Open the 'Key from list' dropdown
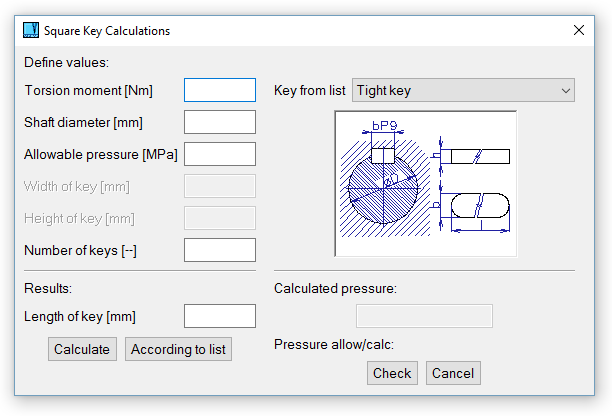Viewport: 612px width, 416px height. click(x=463, y=90)
